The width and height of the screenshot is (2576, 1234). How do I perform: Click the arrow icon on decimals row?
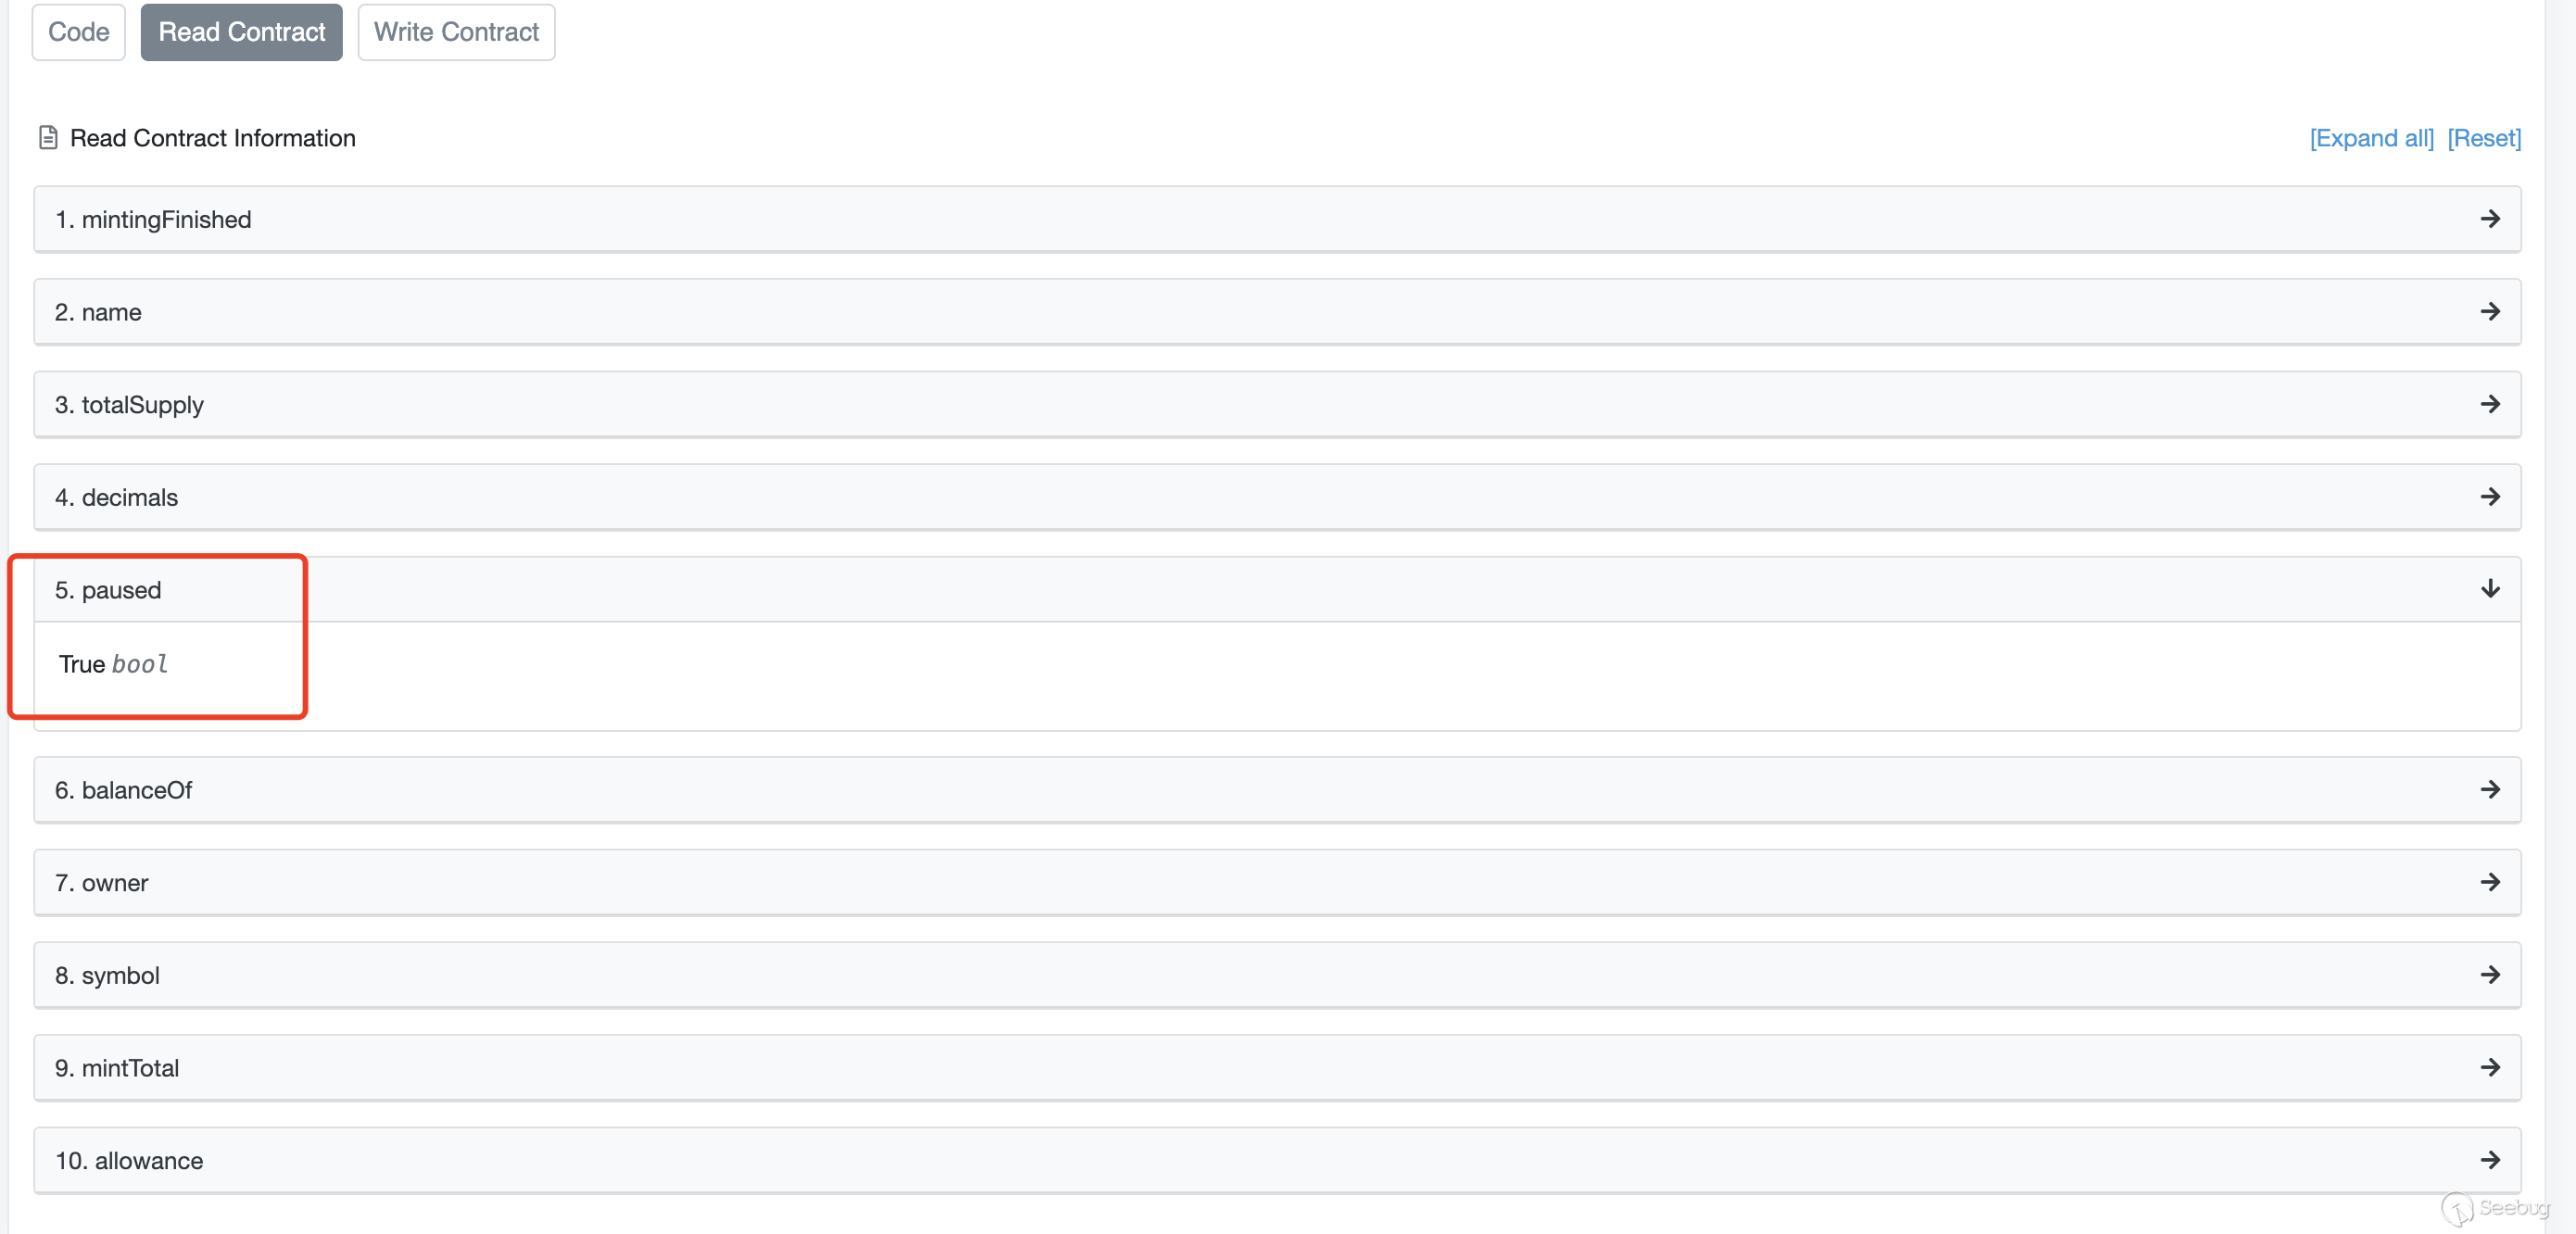coord(2489,497)
